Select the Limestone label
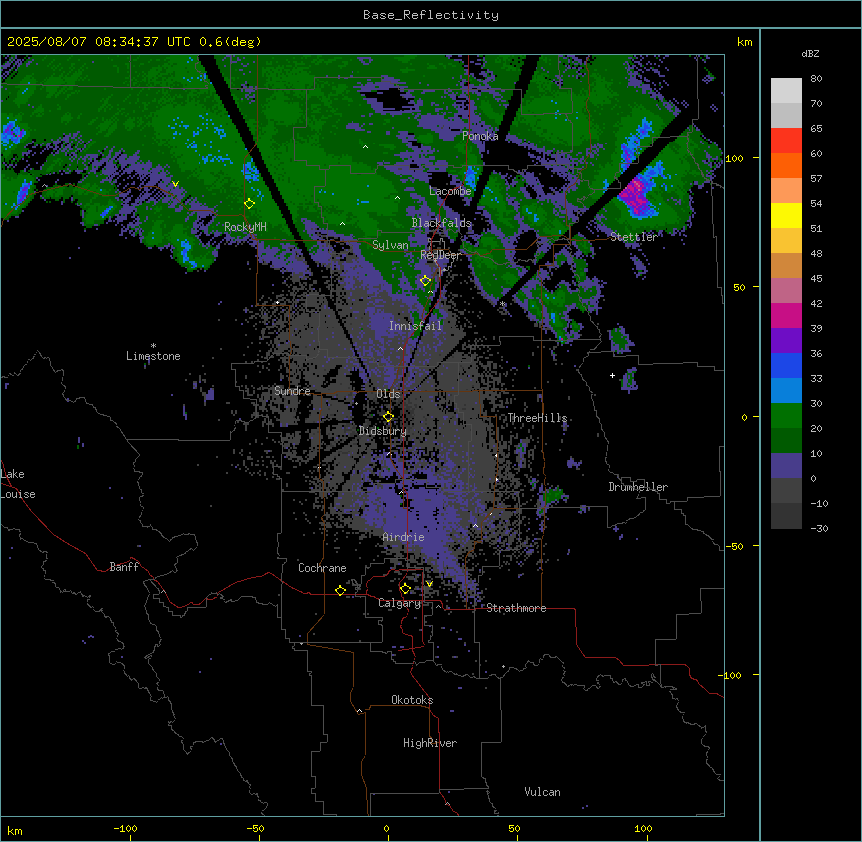 [153, 356]
